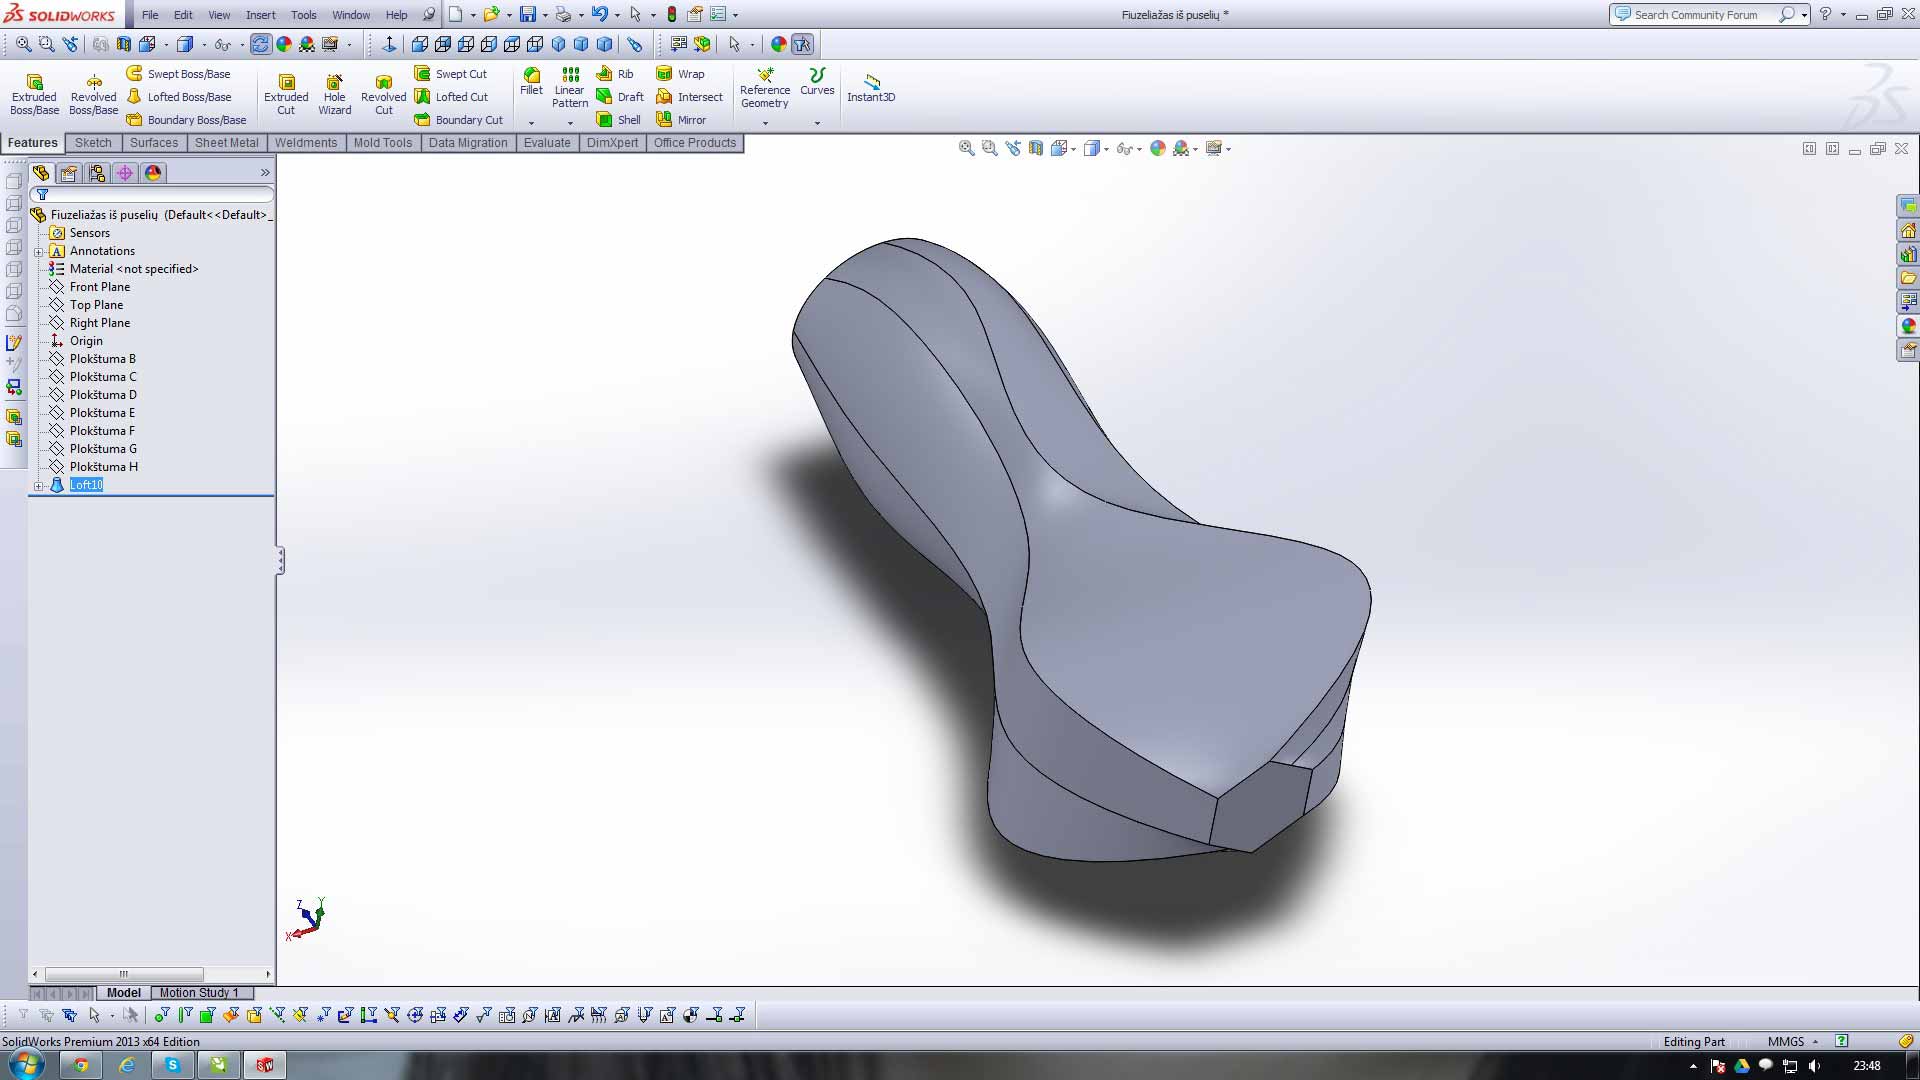
Task: Click the Revolved Cut tool
Action: [383, 94]
